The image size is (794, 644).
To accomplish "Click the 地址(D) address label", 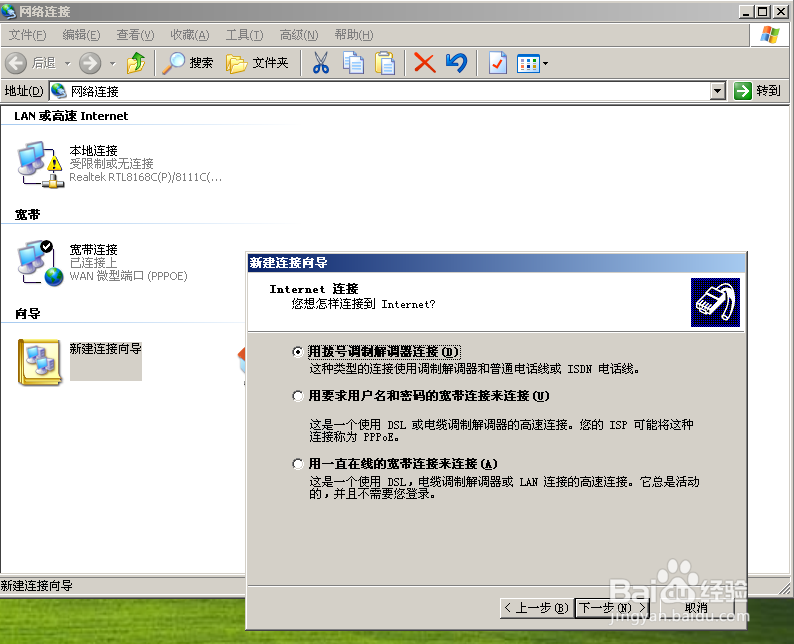I will (x=23, y=91).
